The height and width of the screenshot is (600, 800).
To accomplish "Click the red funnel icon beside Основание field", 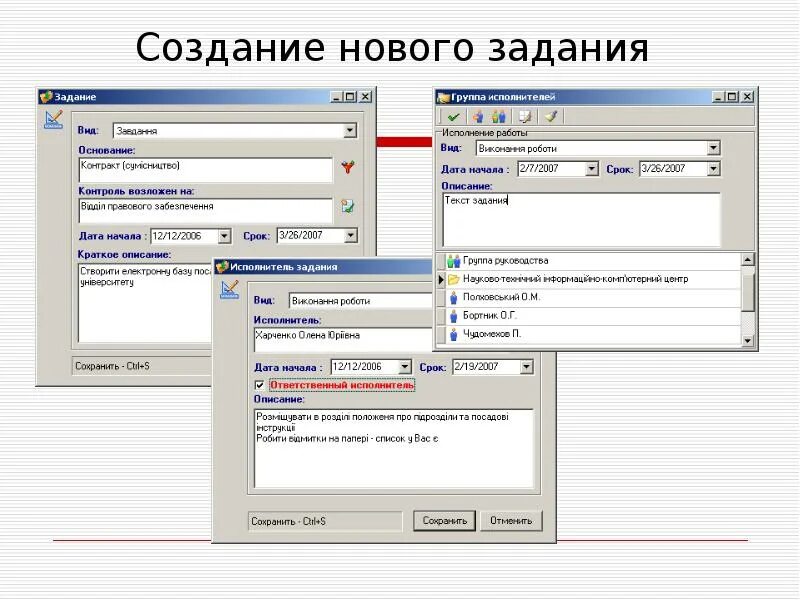I will click(x=348, y=167).
